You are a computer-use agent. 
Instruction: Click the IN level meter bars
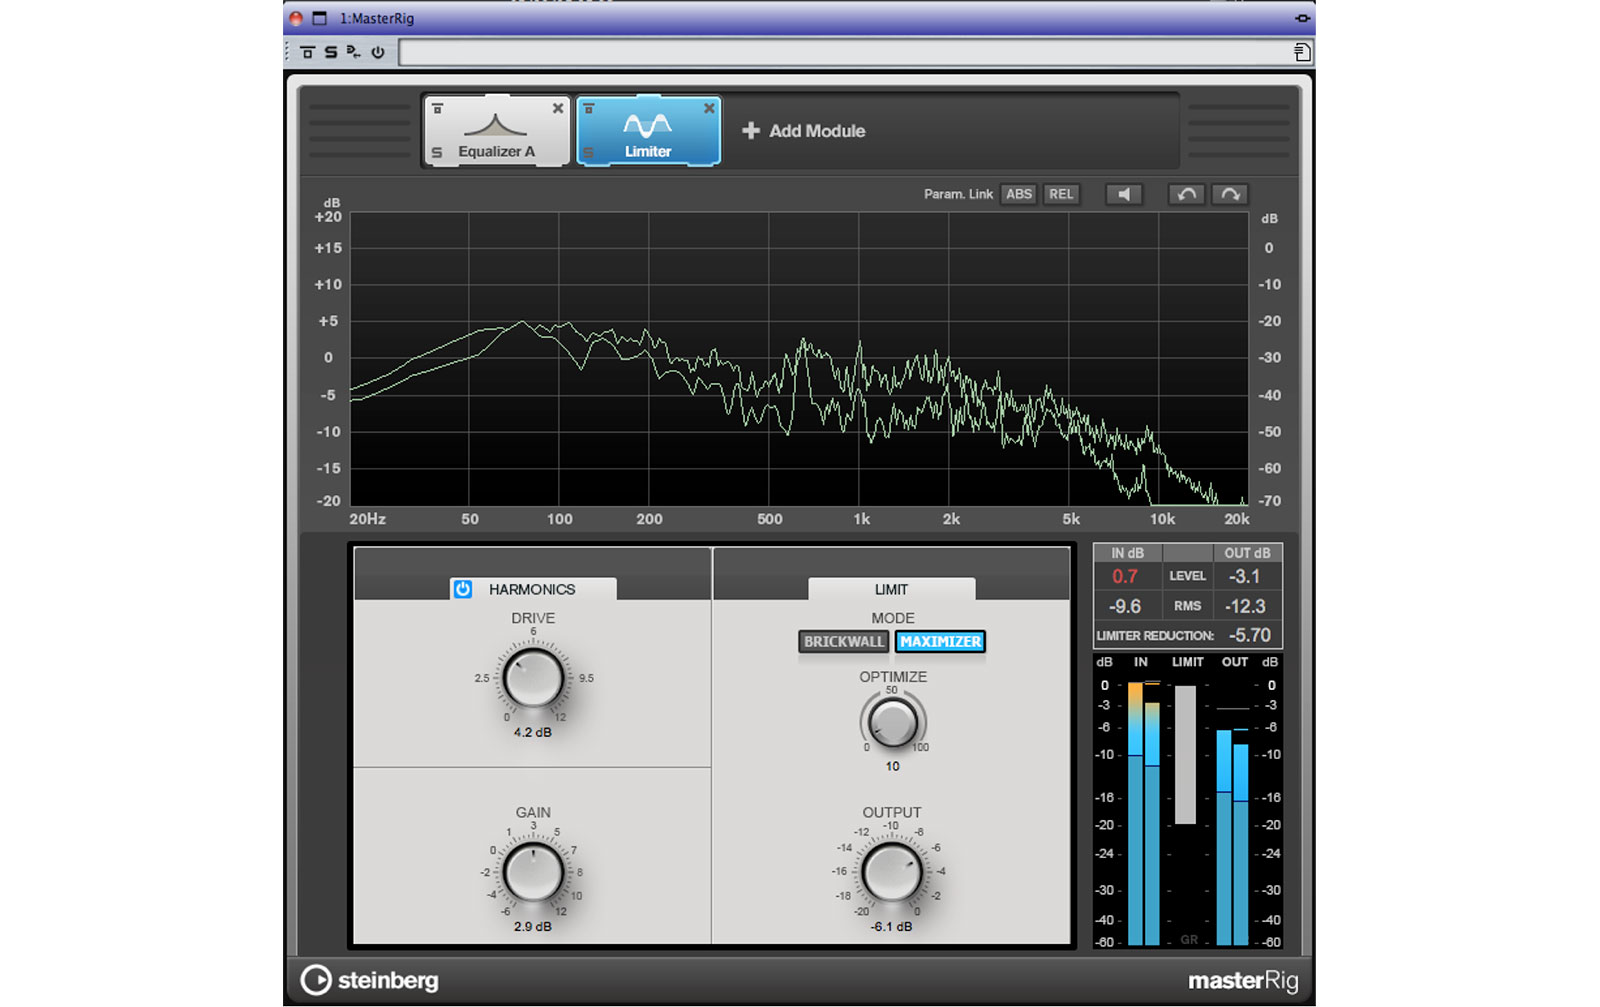tap(1144, 813)
